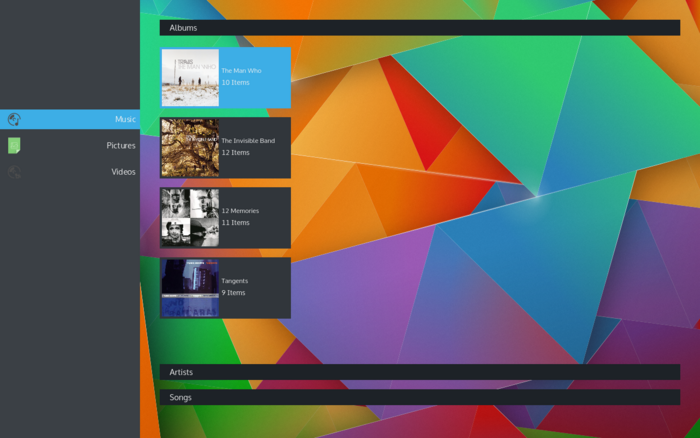
Task: Click the 'Tangents' album title text
Action: pyautogui.click(x=235, y=281)
